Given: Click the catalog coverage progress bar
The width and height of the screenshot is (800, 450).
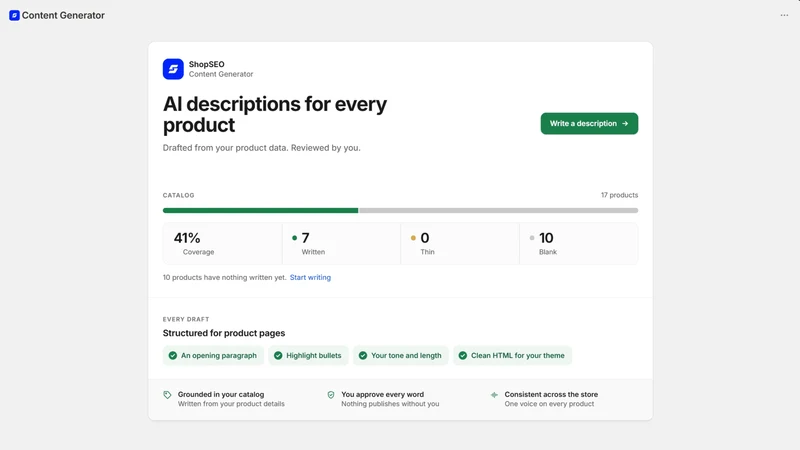Looking at the screenshot, I should (x=401, y=210).
